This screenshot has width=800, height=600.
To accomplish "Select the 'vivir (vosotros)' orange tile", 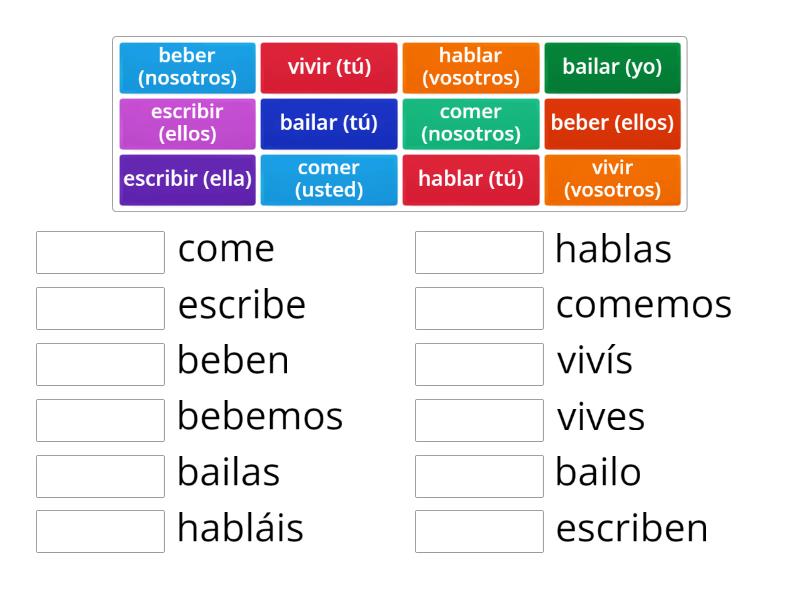I will point(612,179).
